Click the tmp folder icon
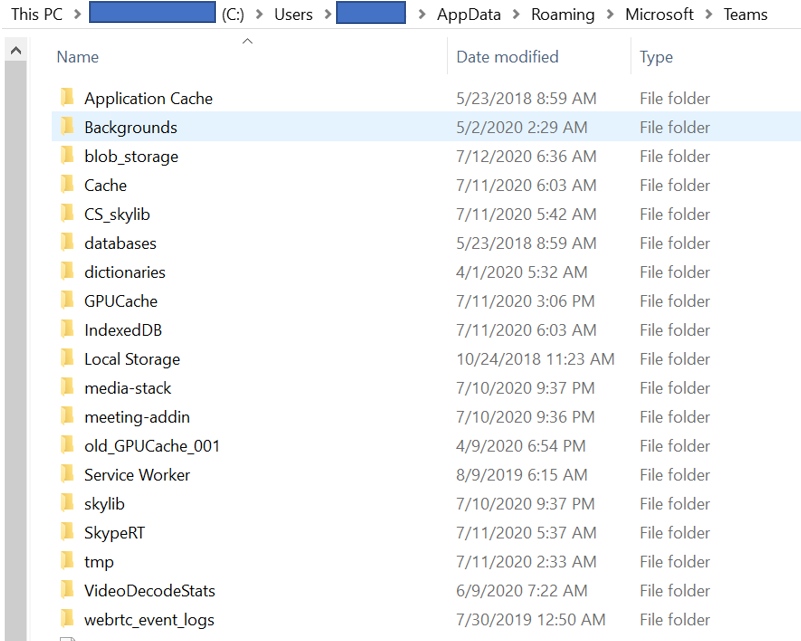The image size is (801, 641). 67,561
